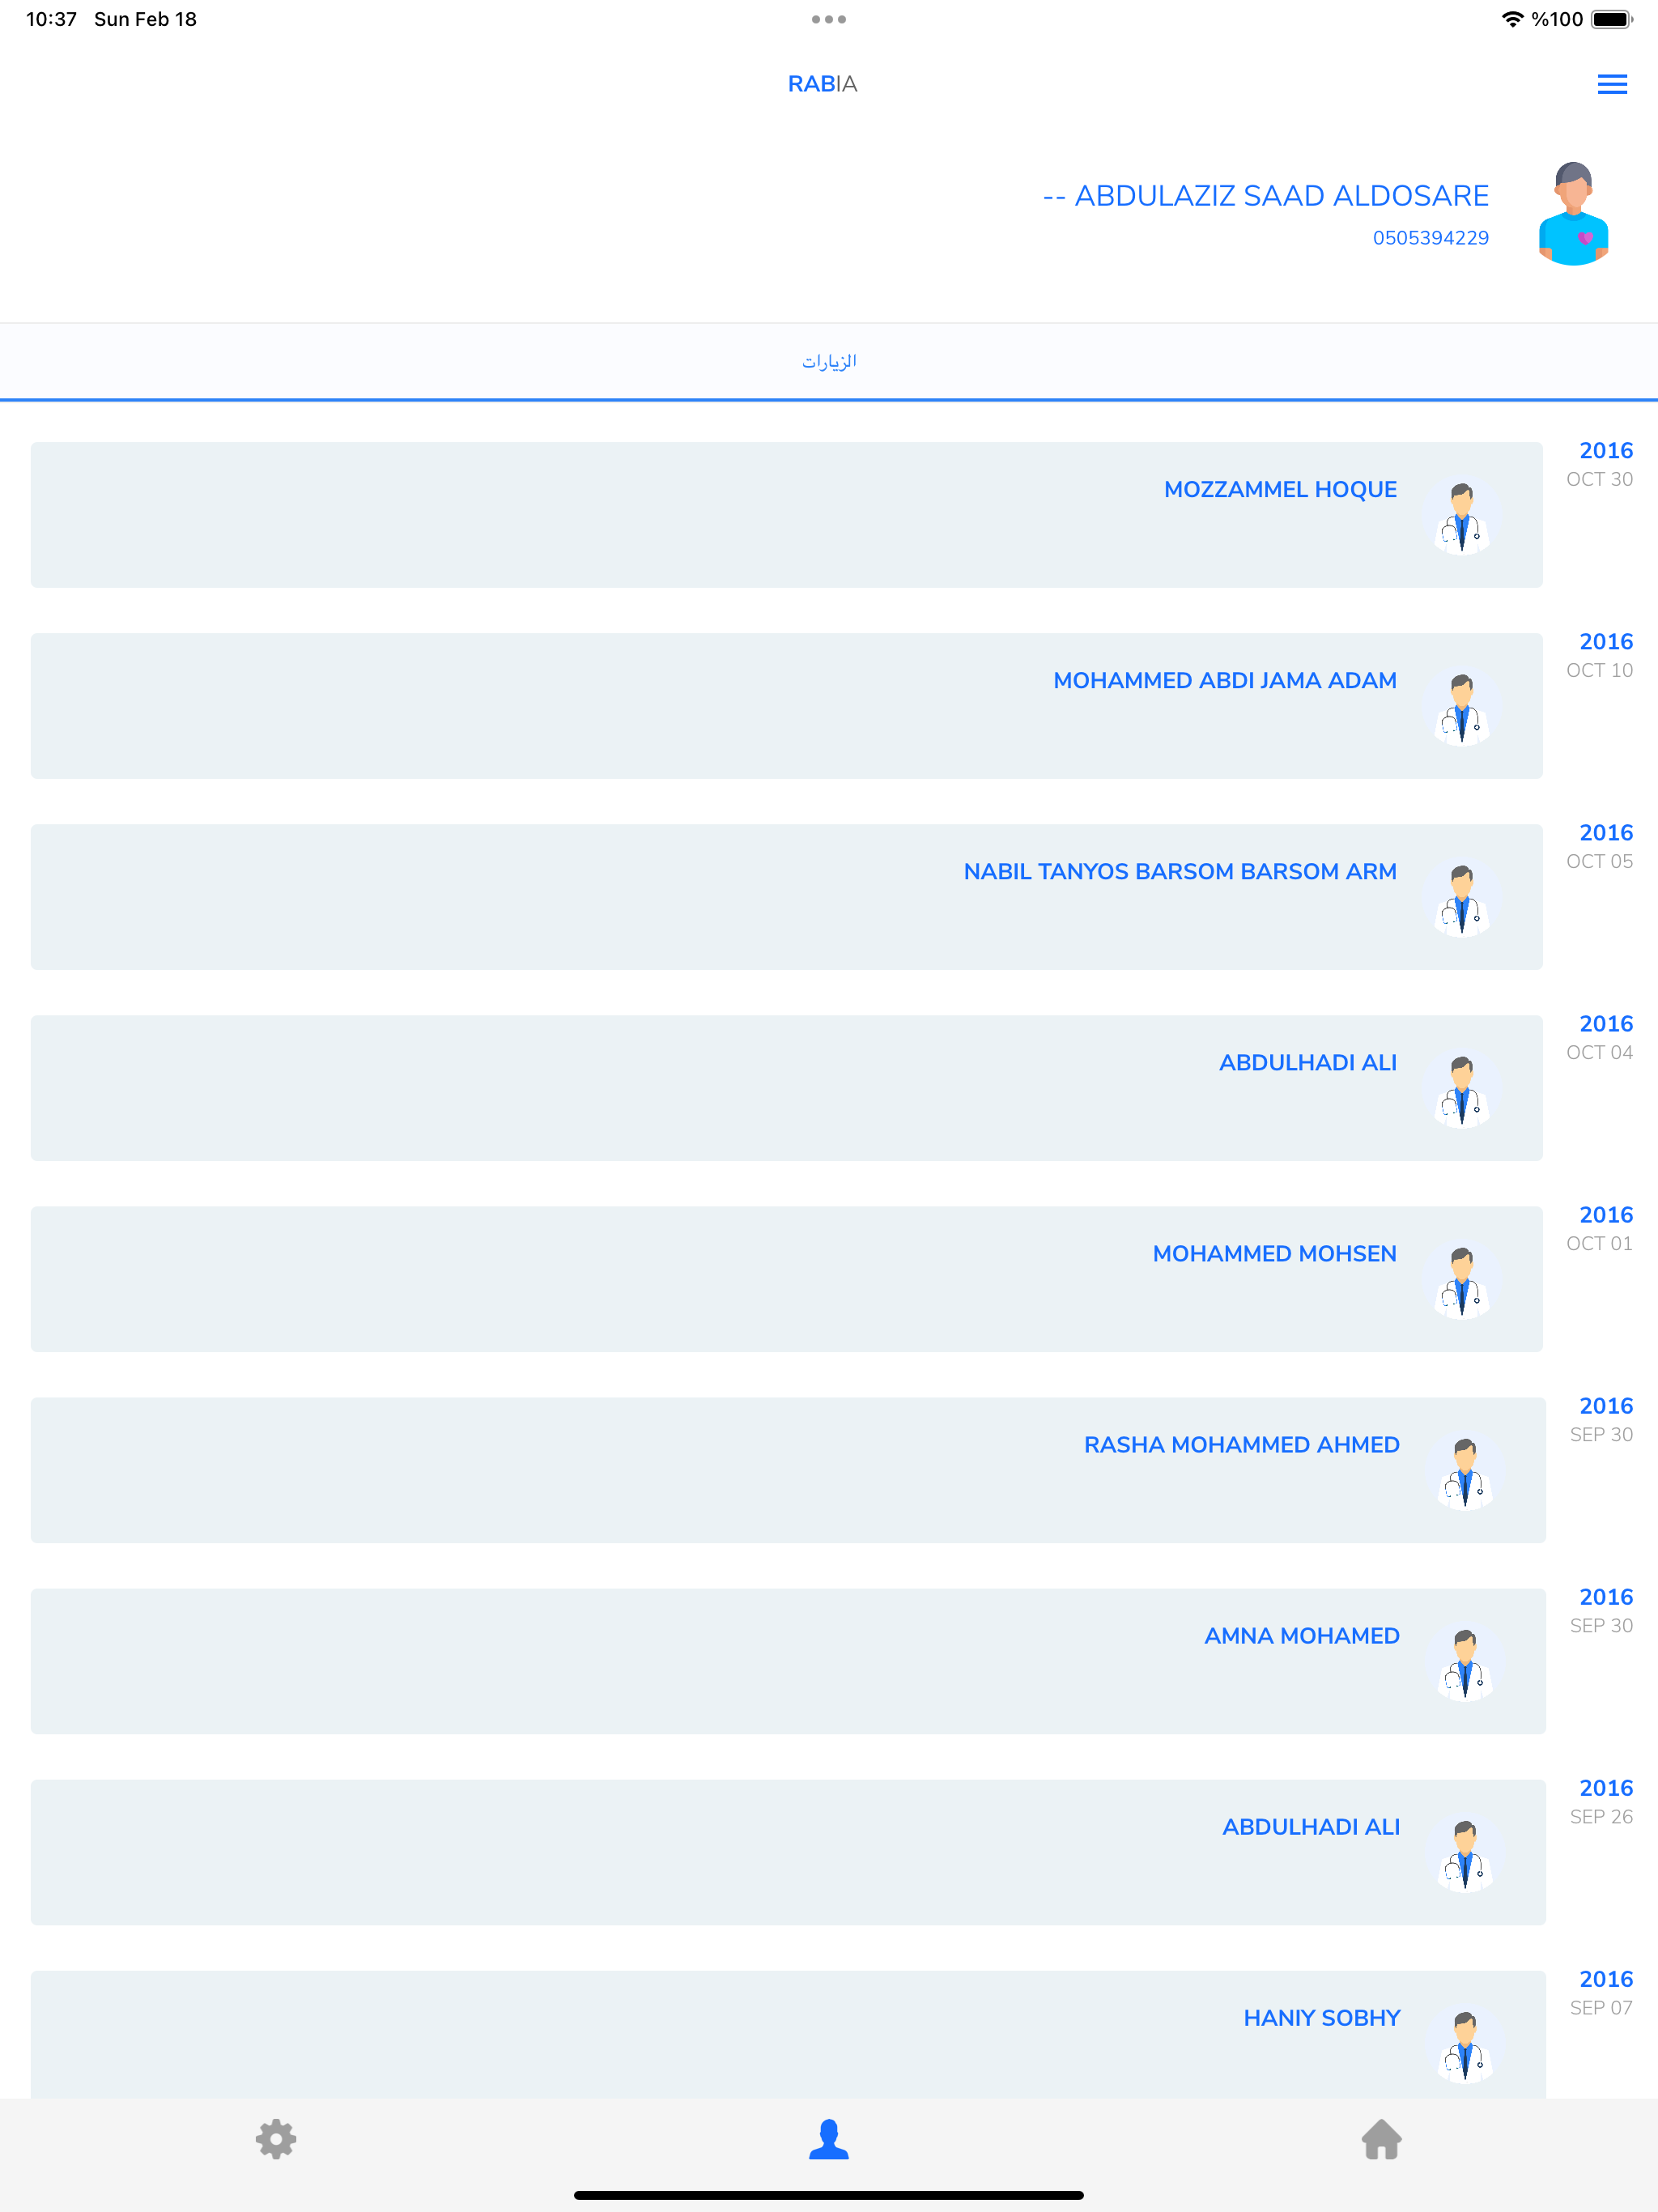
Task: Open the OCT 04 ABDULHADI ALI visit
Action: (786, 1088)
